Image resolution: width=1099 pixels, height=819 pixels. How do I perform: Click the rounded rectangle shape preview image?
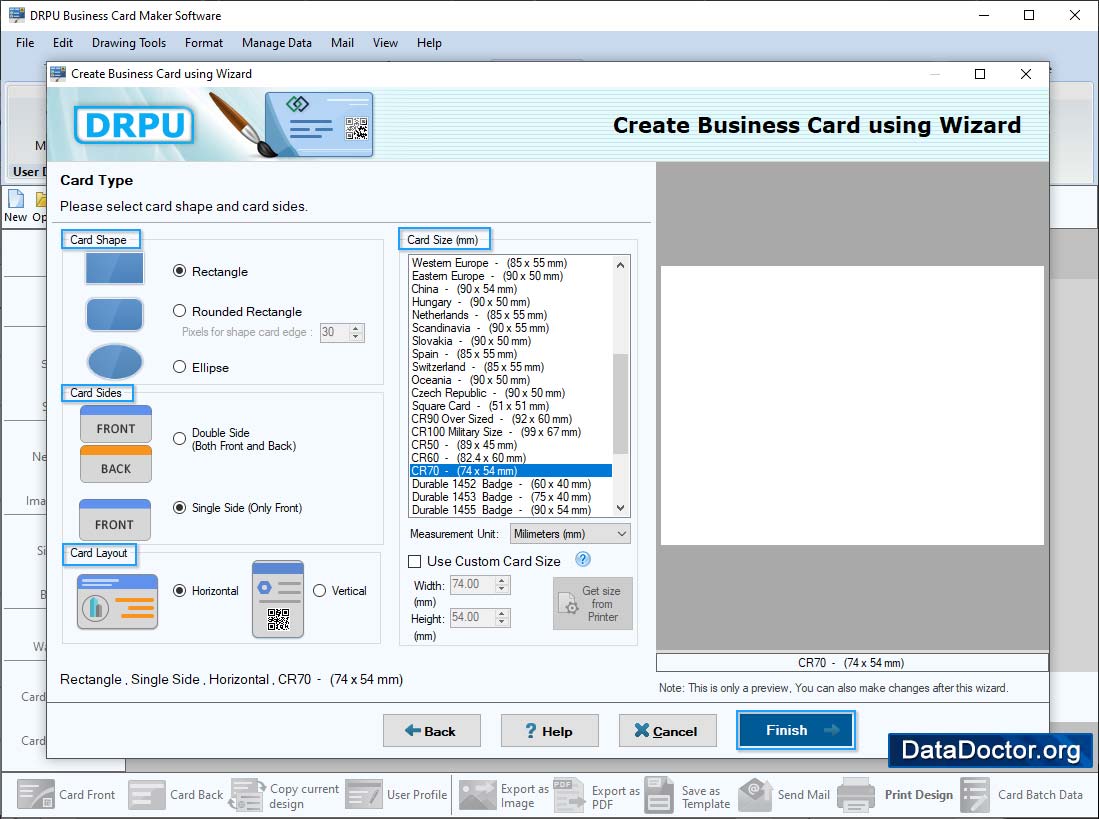click(114, 315)
